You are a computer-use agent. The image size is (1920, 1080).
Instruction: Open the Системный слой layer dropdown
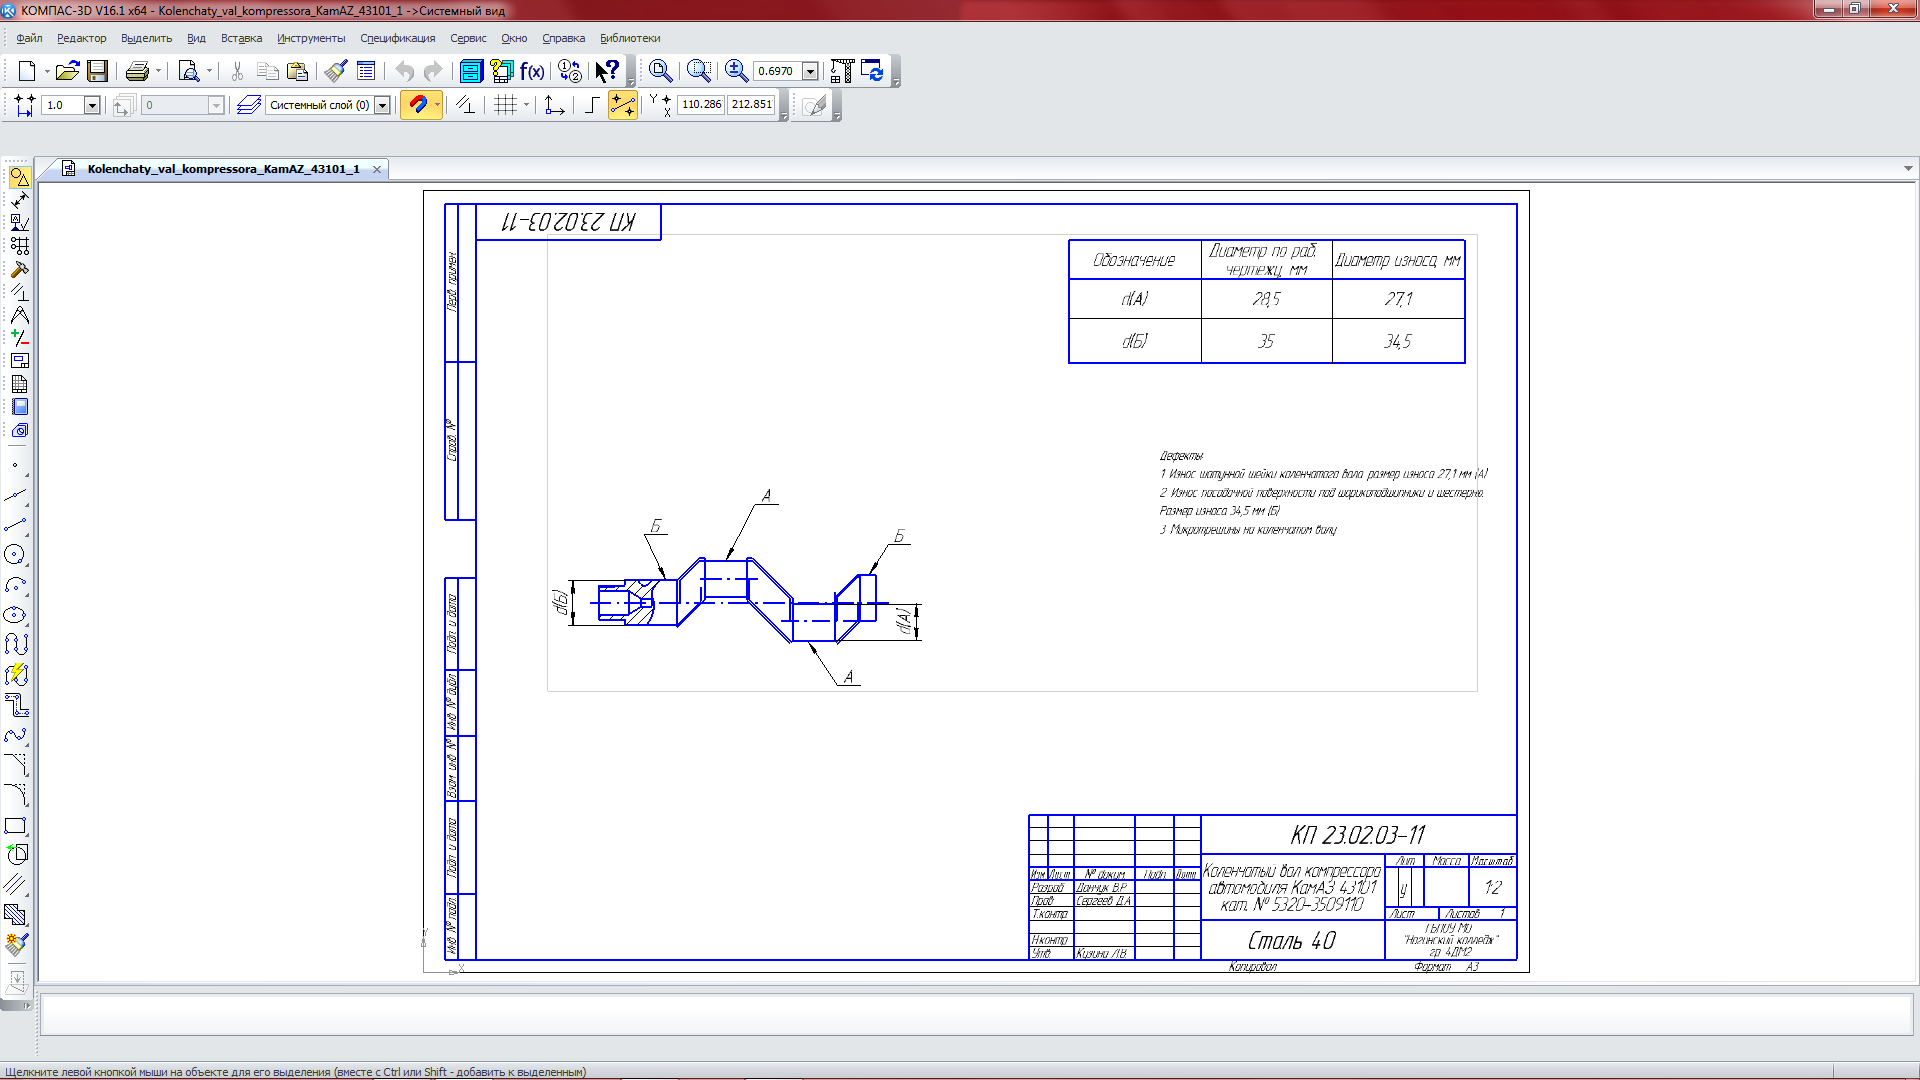point(382,105)
